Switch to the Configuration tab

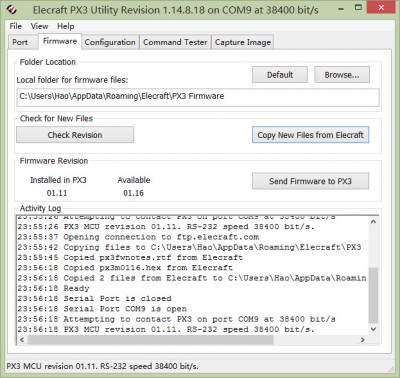[x=110, y=42]
